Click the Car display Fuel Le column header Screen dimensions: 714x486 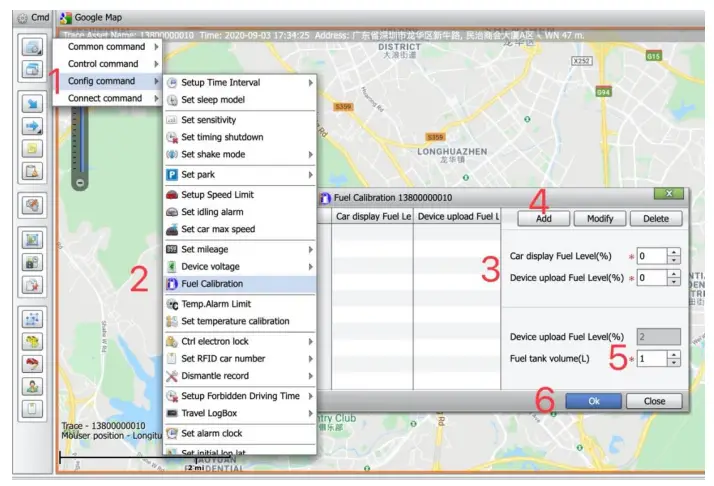pos(373,216)
